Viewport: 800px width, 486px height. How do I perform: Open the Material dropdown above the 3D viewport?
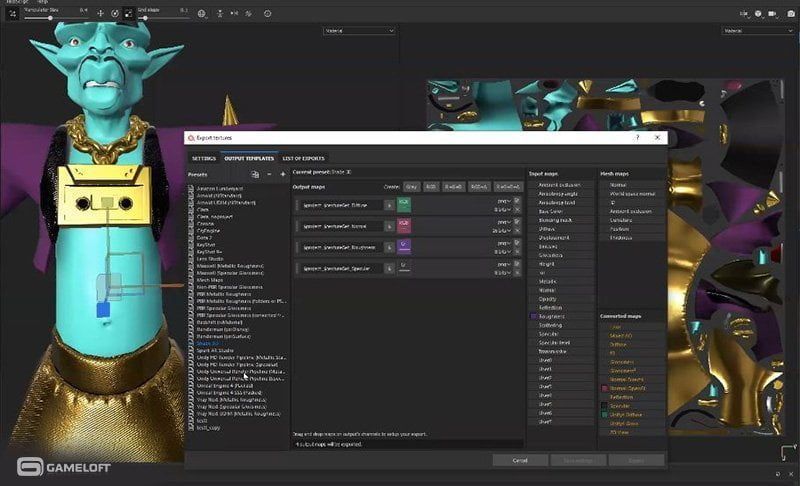359,31
